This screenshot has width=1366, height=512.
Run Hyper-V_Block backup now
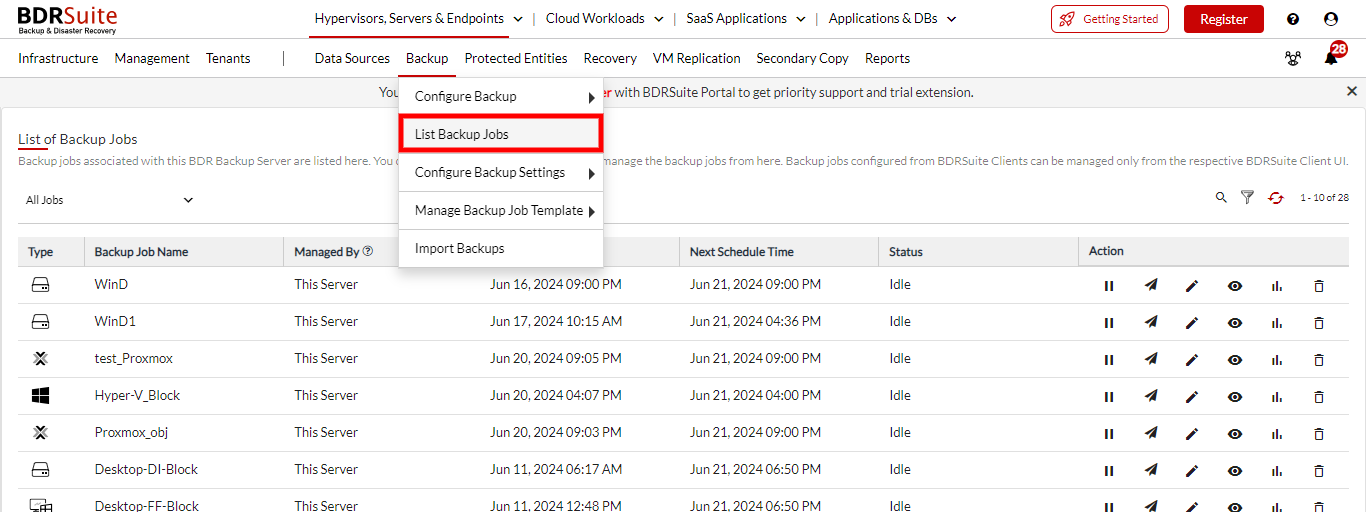click(x=1151, y=397)
